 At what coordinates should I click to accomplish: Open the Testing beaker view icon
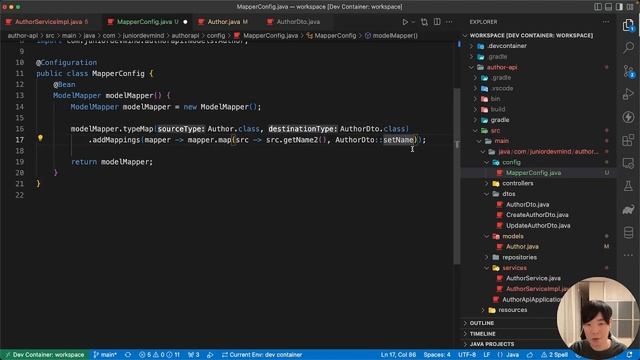pyautogui.click(x=628, y=187)
